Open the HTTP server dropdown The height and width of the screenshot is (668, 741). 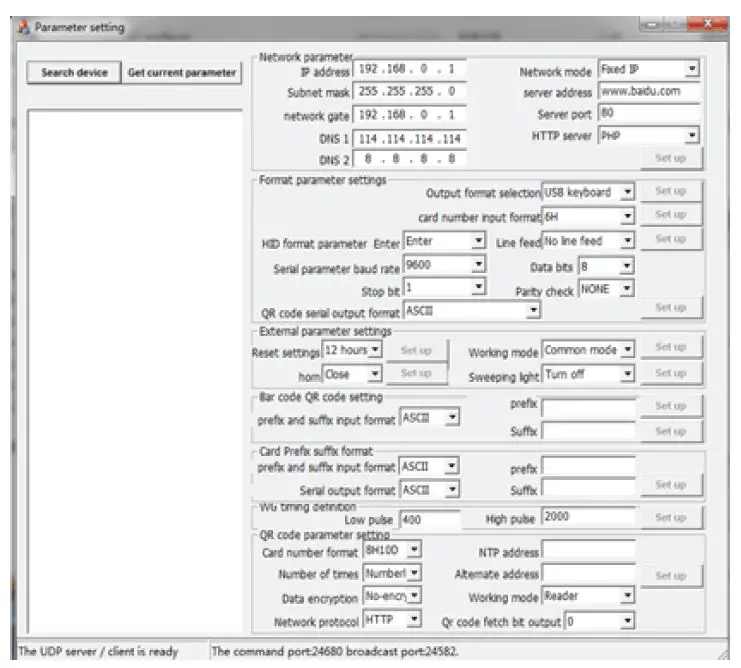point(692,136)
